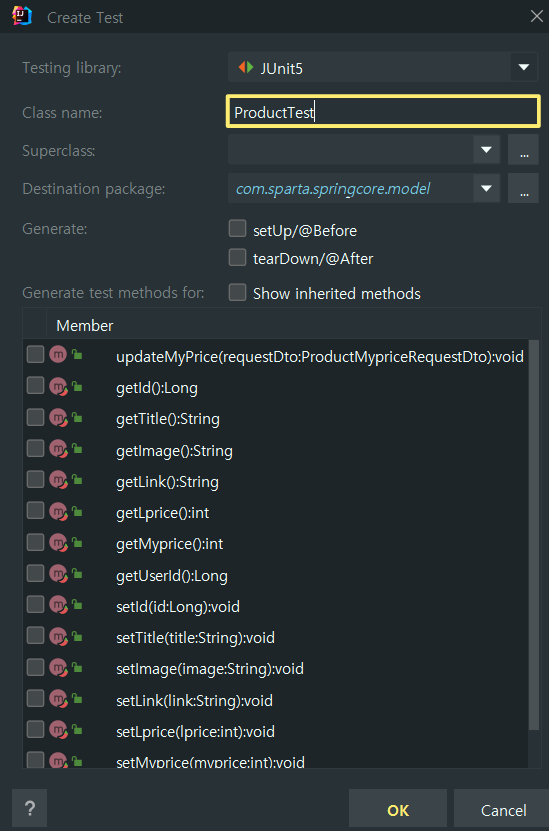Enable the setUp/@Before checkbox
Viewport: 549px width, 831px height.
click(x=237, y=229)
